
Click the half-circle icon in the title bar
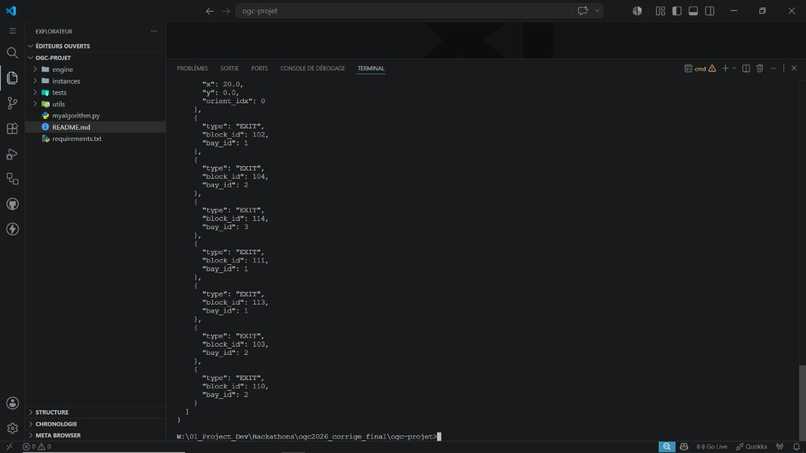tap(637, 11)
